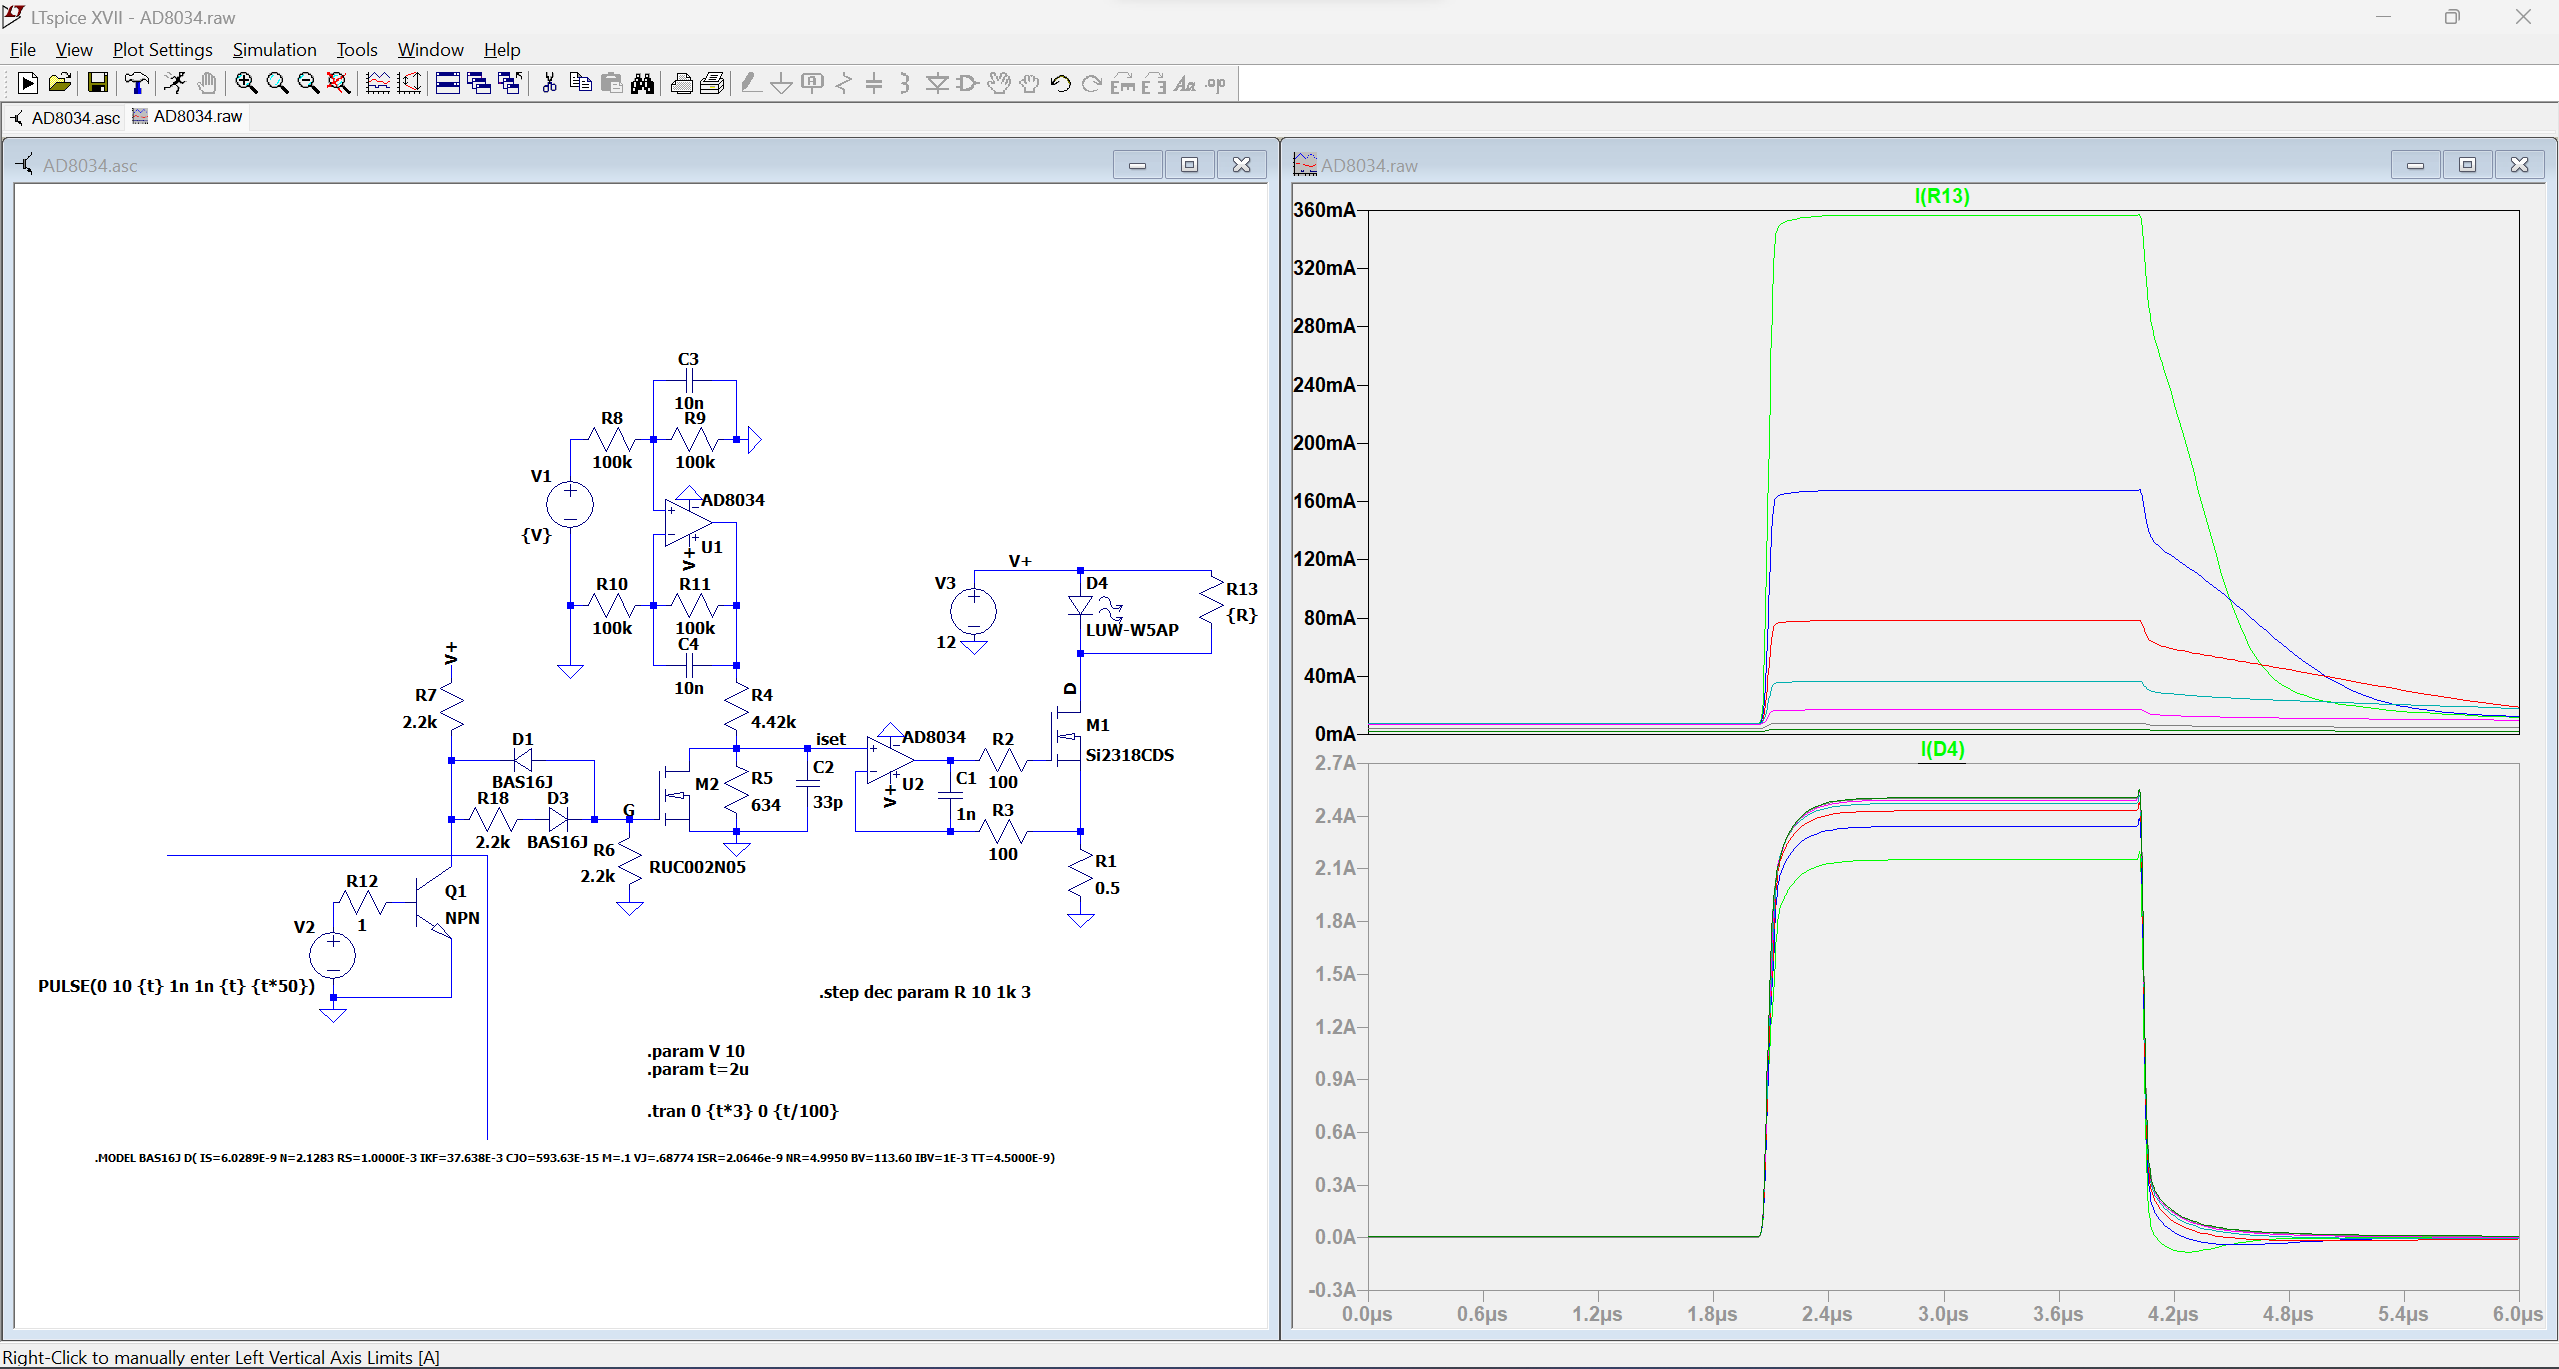Click the 360mA axis label in upper plot
Viewport: 2559px width, 1369px height.
pyautogui.click(x=1325, y=210)
